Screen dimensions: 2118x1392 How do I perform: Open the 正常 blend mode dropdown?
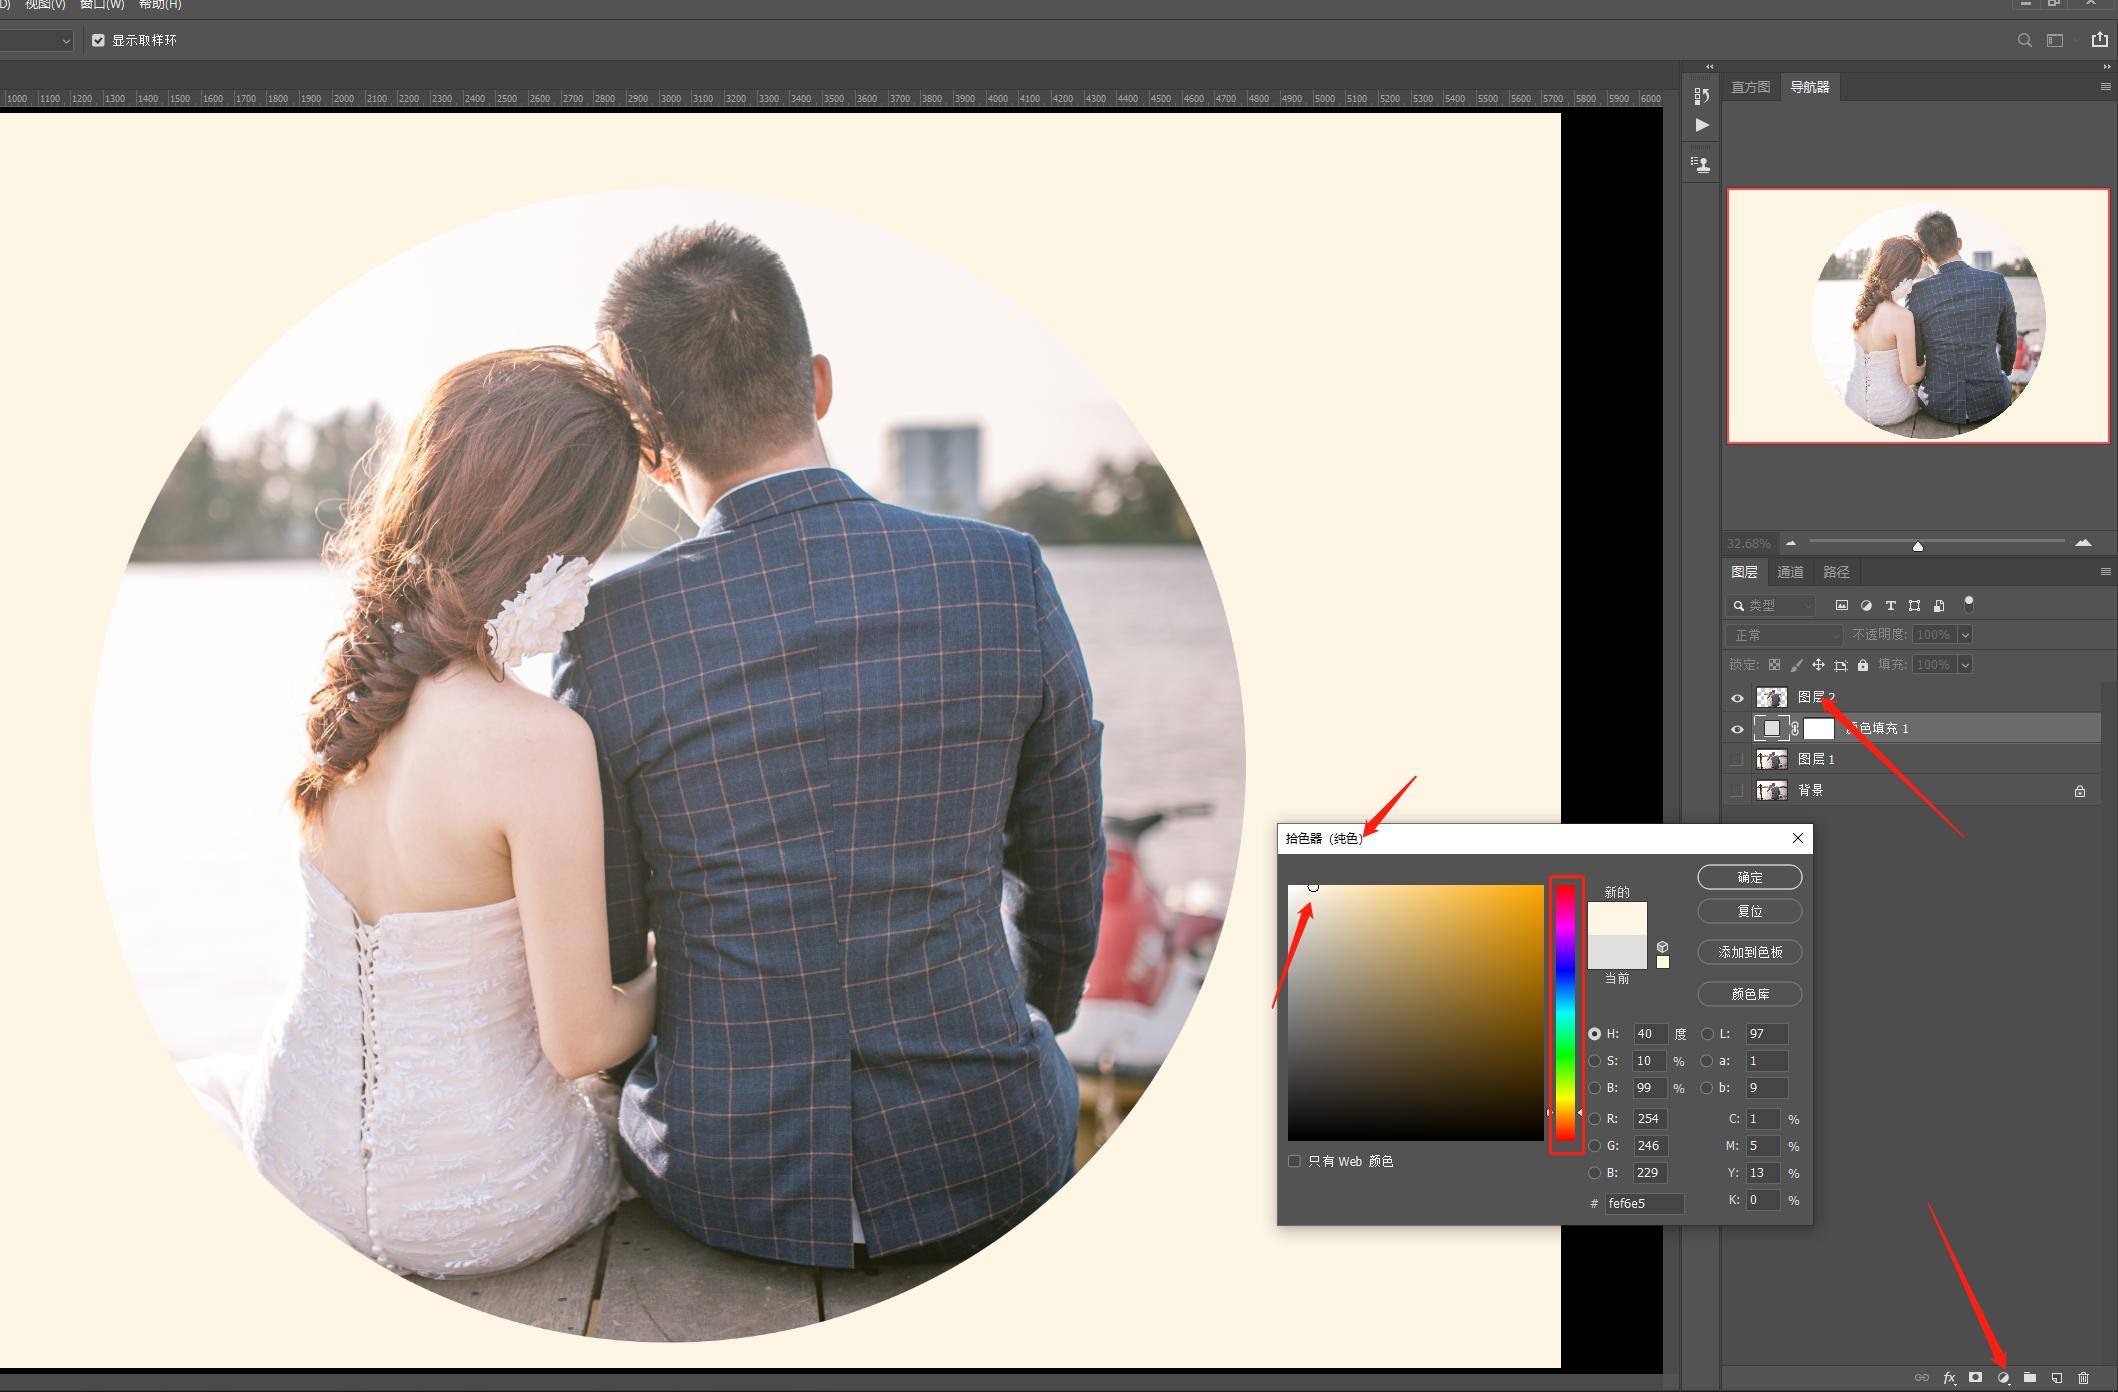point(1784,635)
